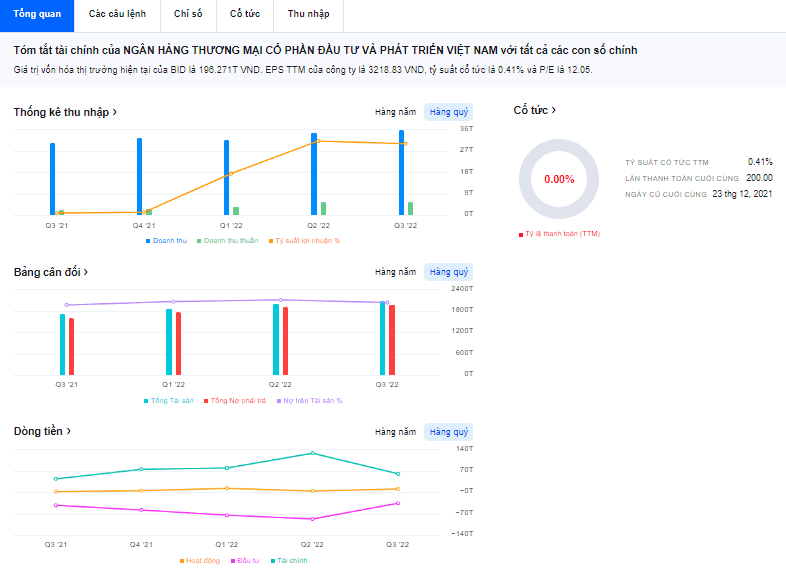Toggle Doanh thu thuần legend series

click(228, 241)
